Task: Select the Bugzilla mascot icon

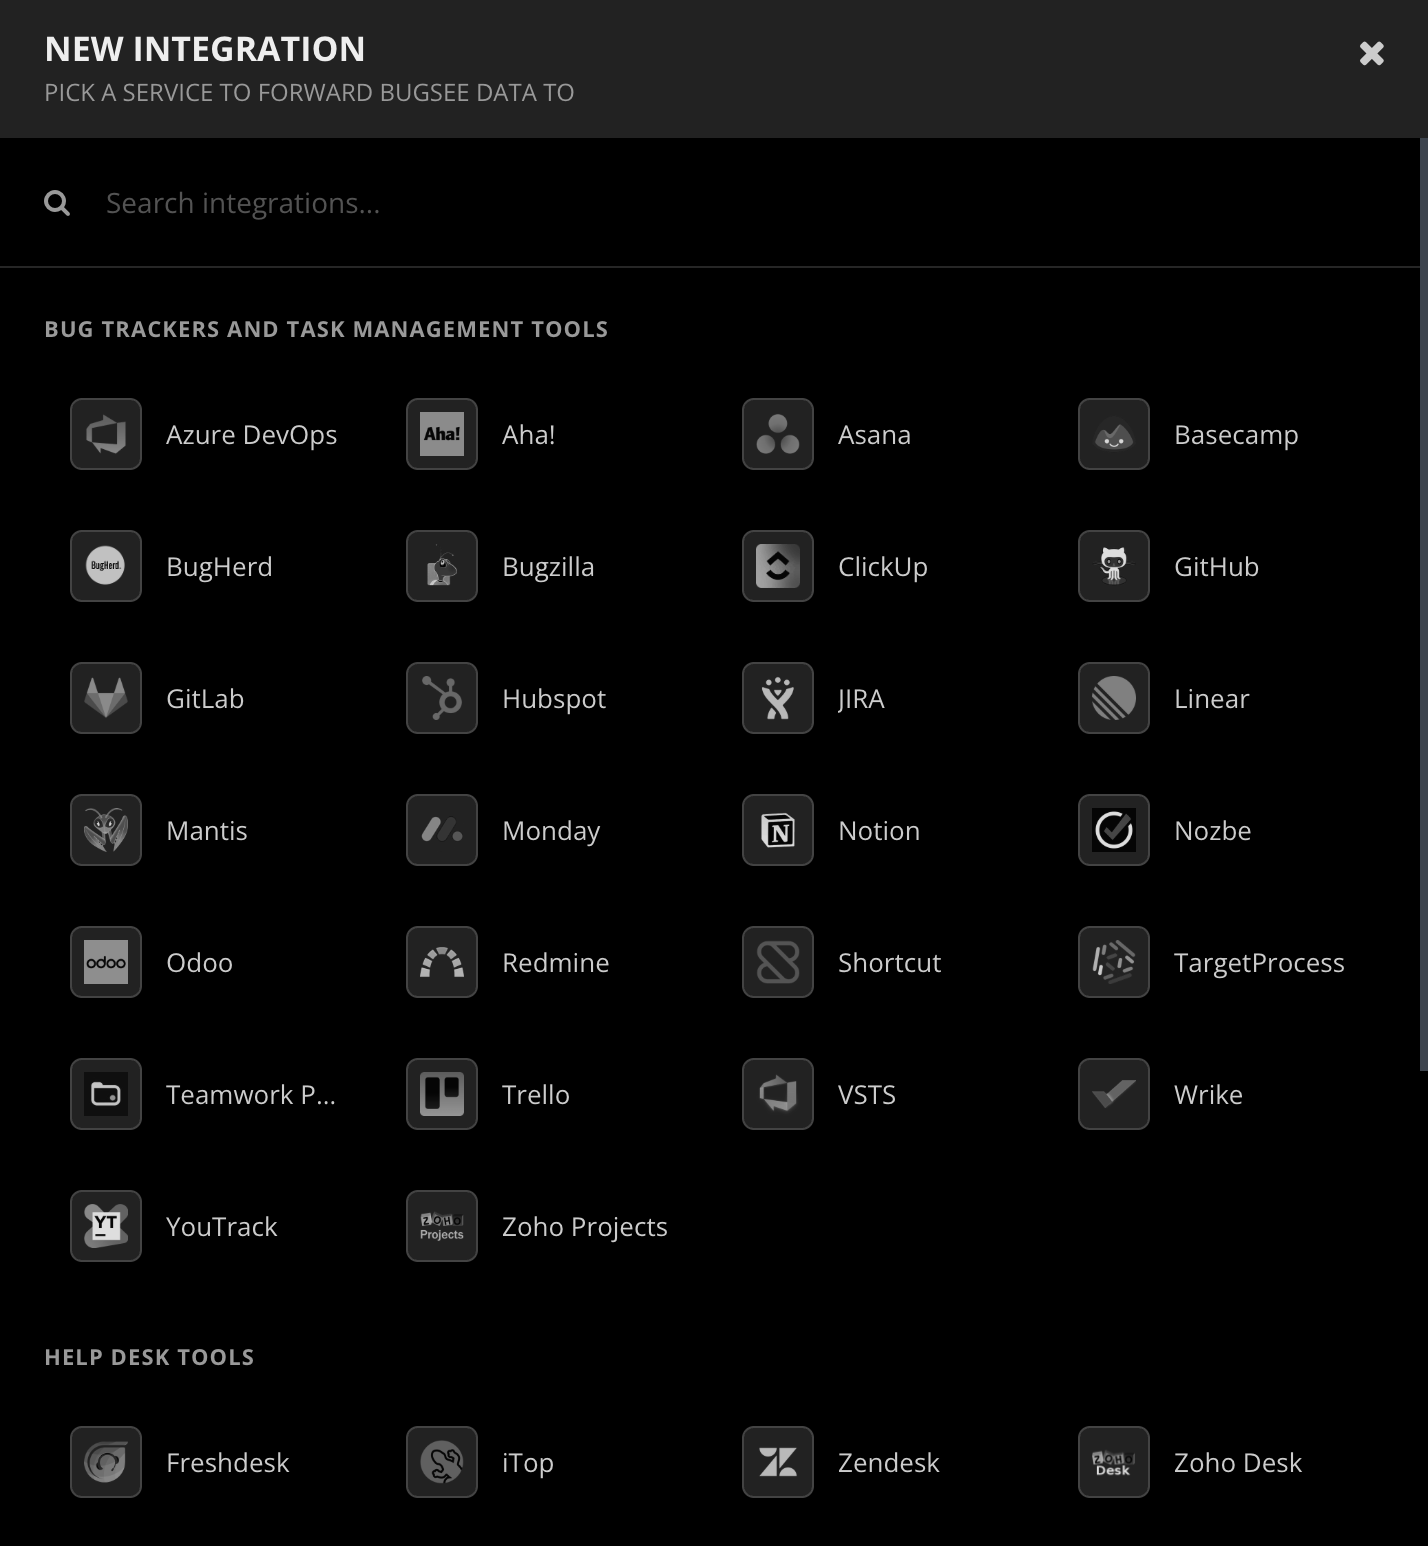Action: pyautogui.click(x=442, y=566)
